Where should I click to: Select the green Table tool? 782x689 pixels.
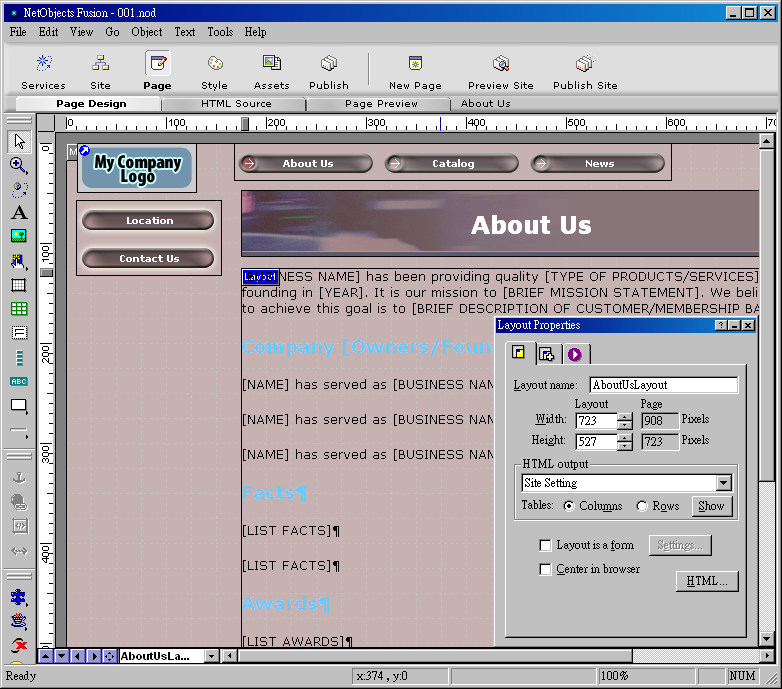click(x=19, y=309)
